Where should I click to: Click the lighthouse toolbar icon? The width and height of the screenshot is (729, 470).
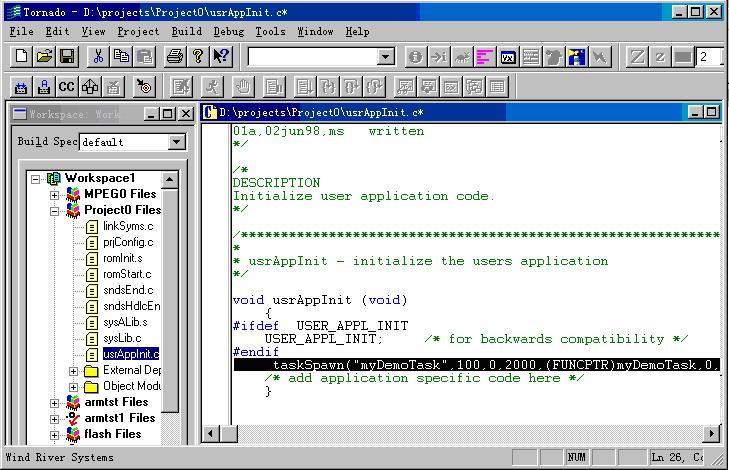pos(577,57)
